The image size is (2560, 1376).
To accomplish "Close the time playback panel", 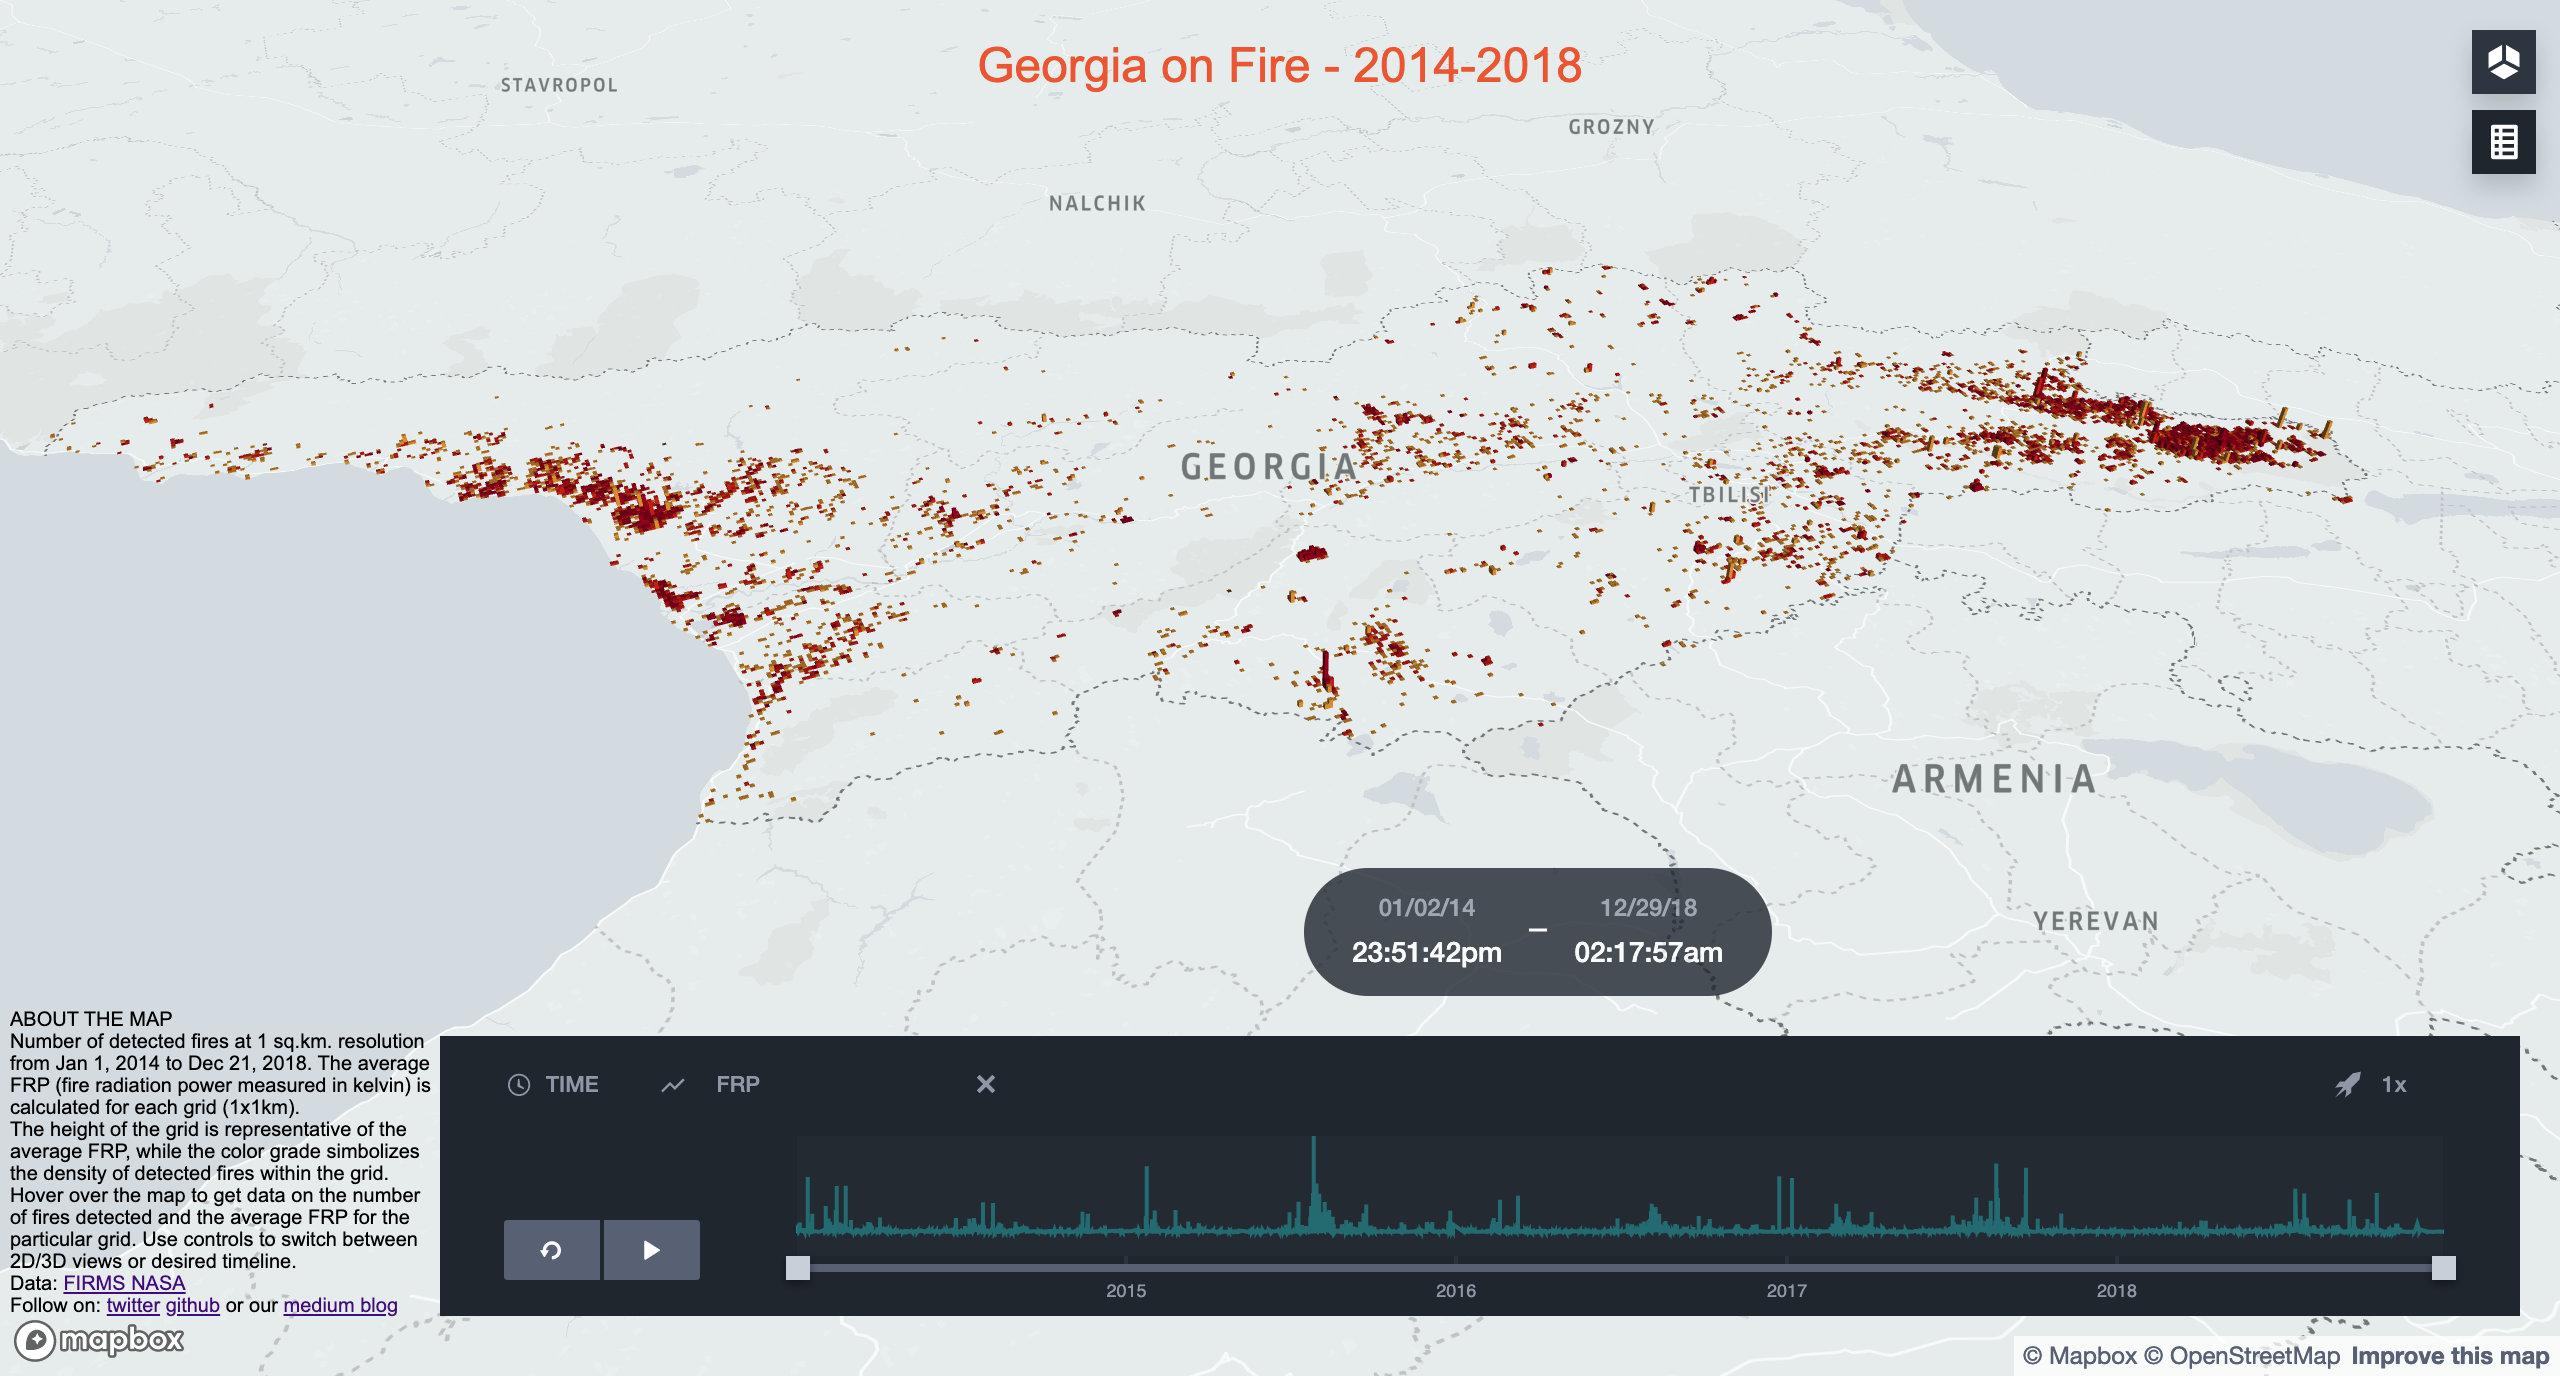I will point(986,1084).
